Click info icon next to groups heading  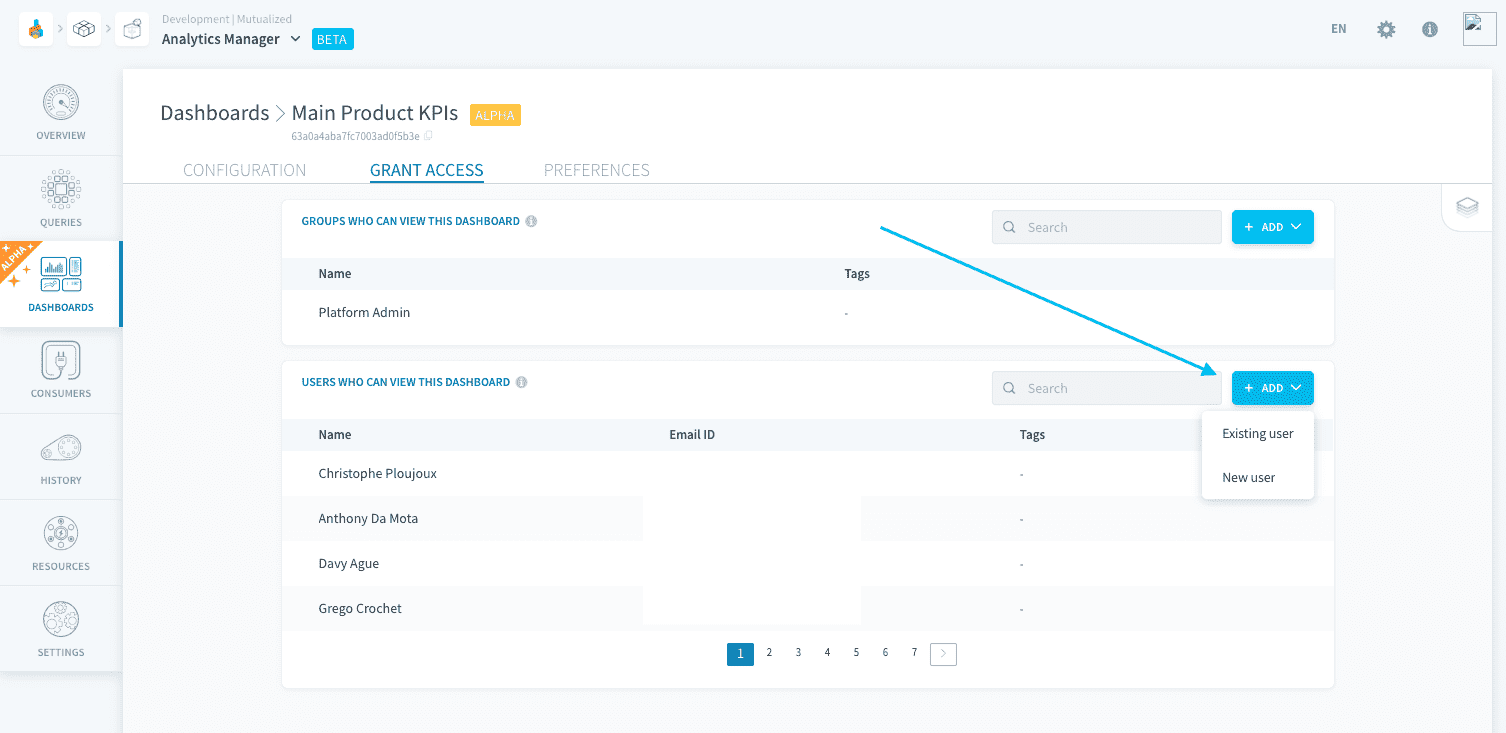(531, 221)
